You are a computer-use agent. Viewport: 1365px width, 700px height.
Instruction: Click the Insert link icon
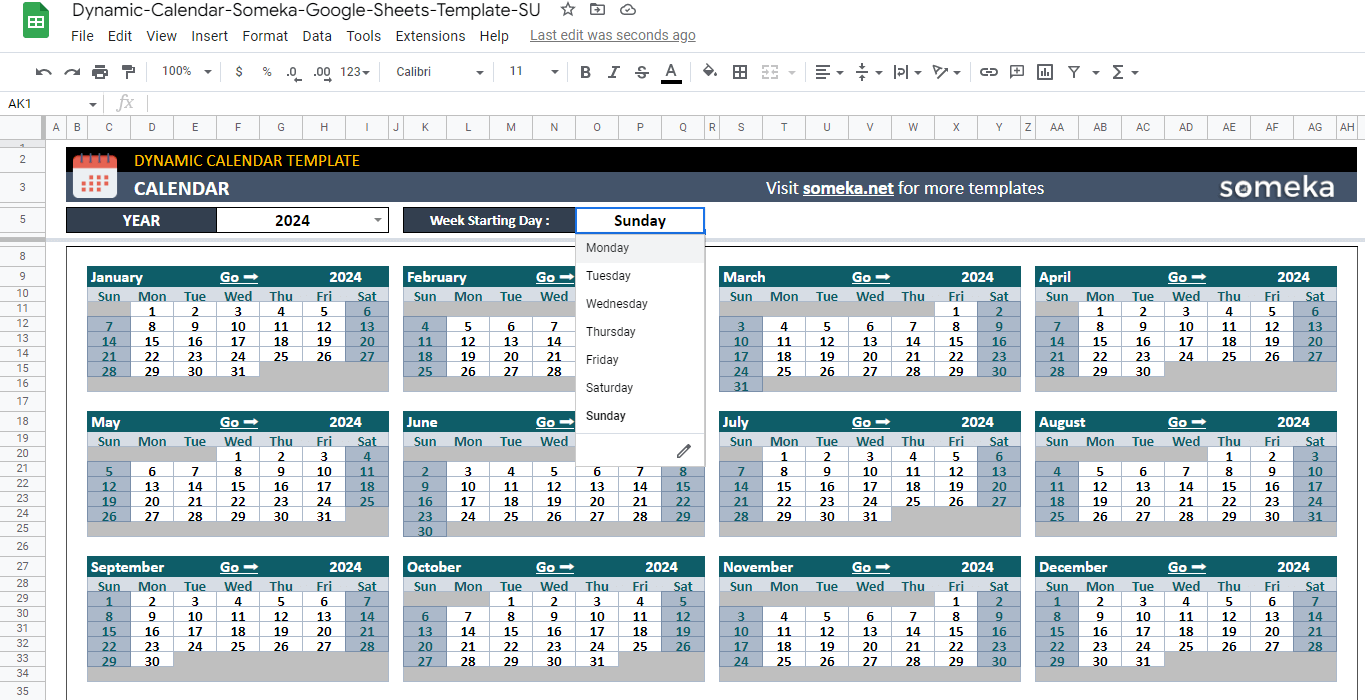coord(988,71)
